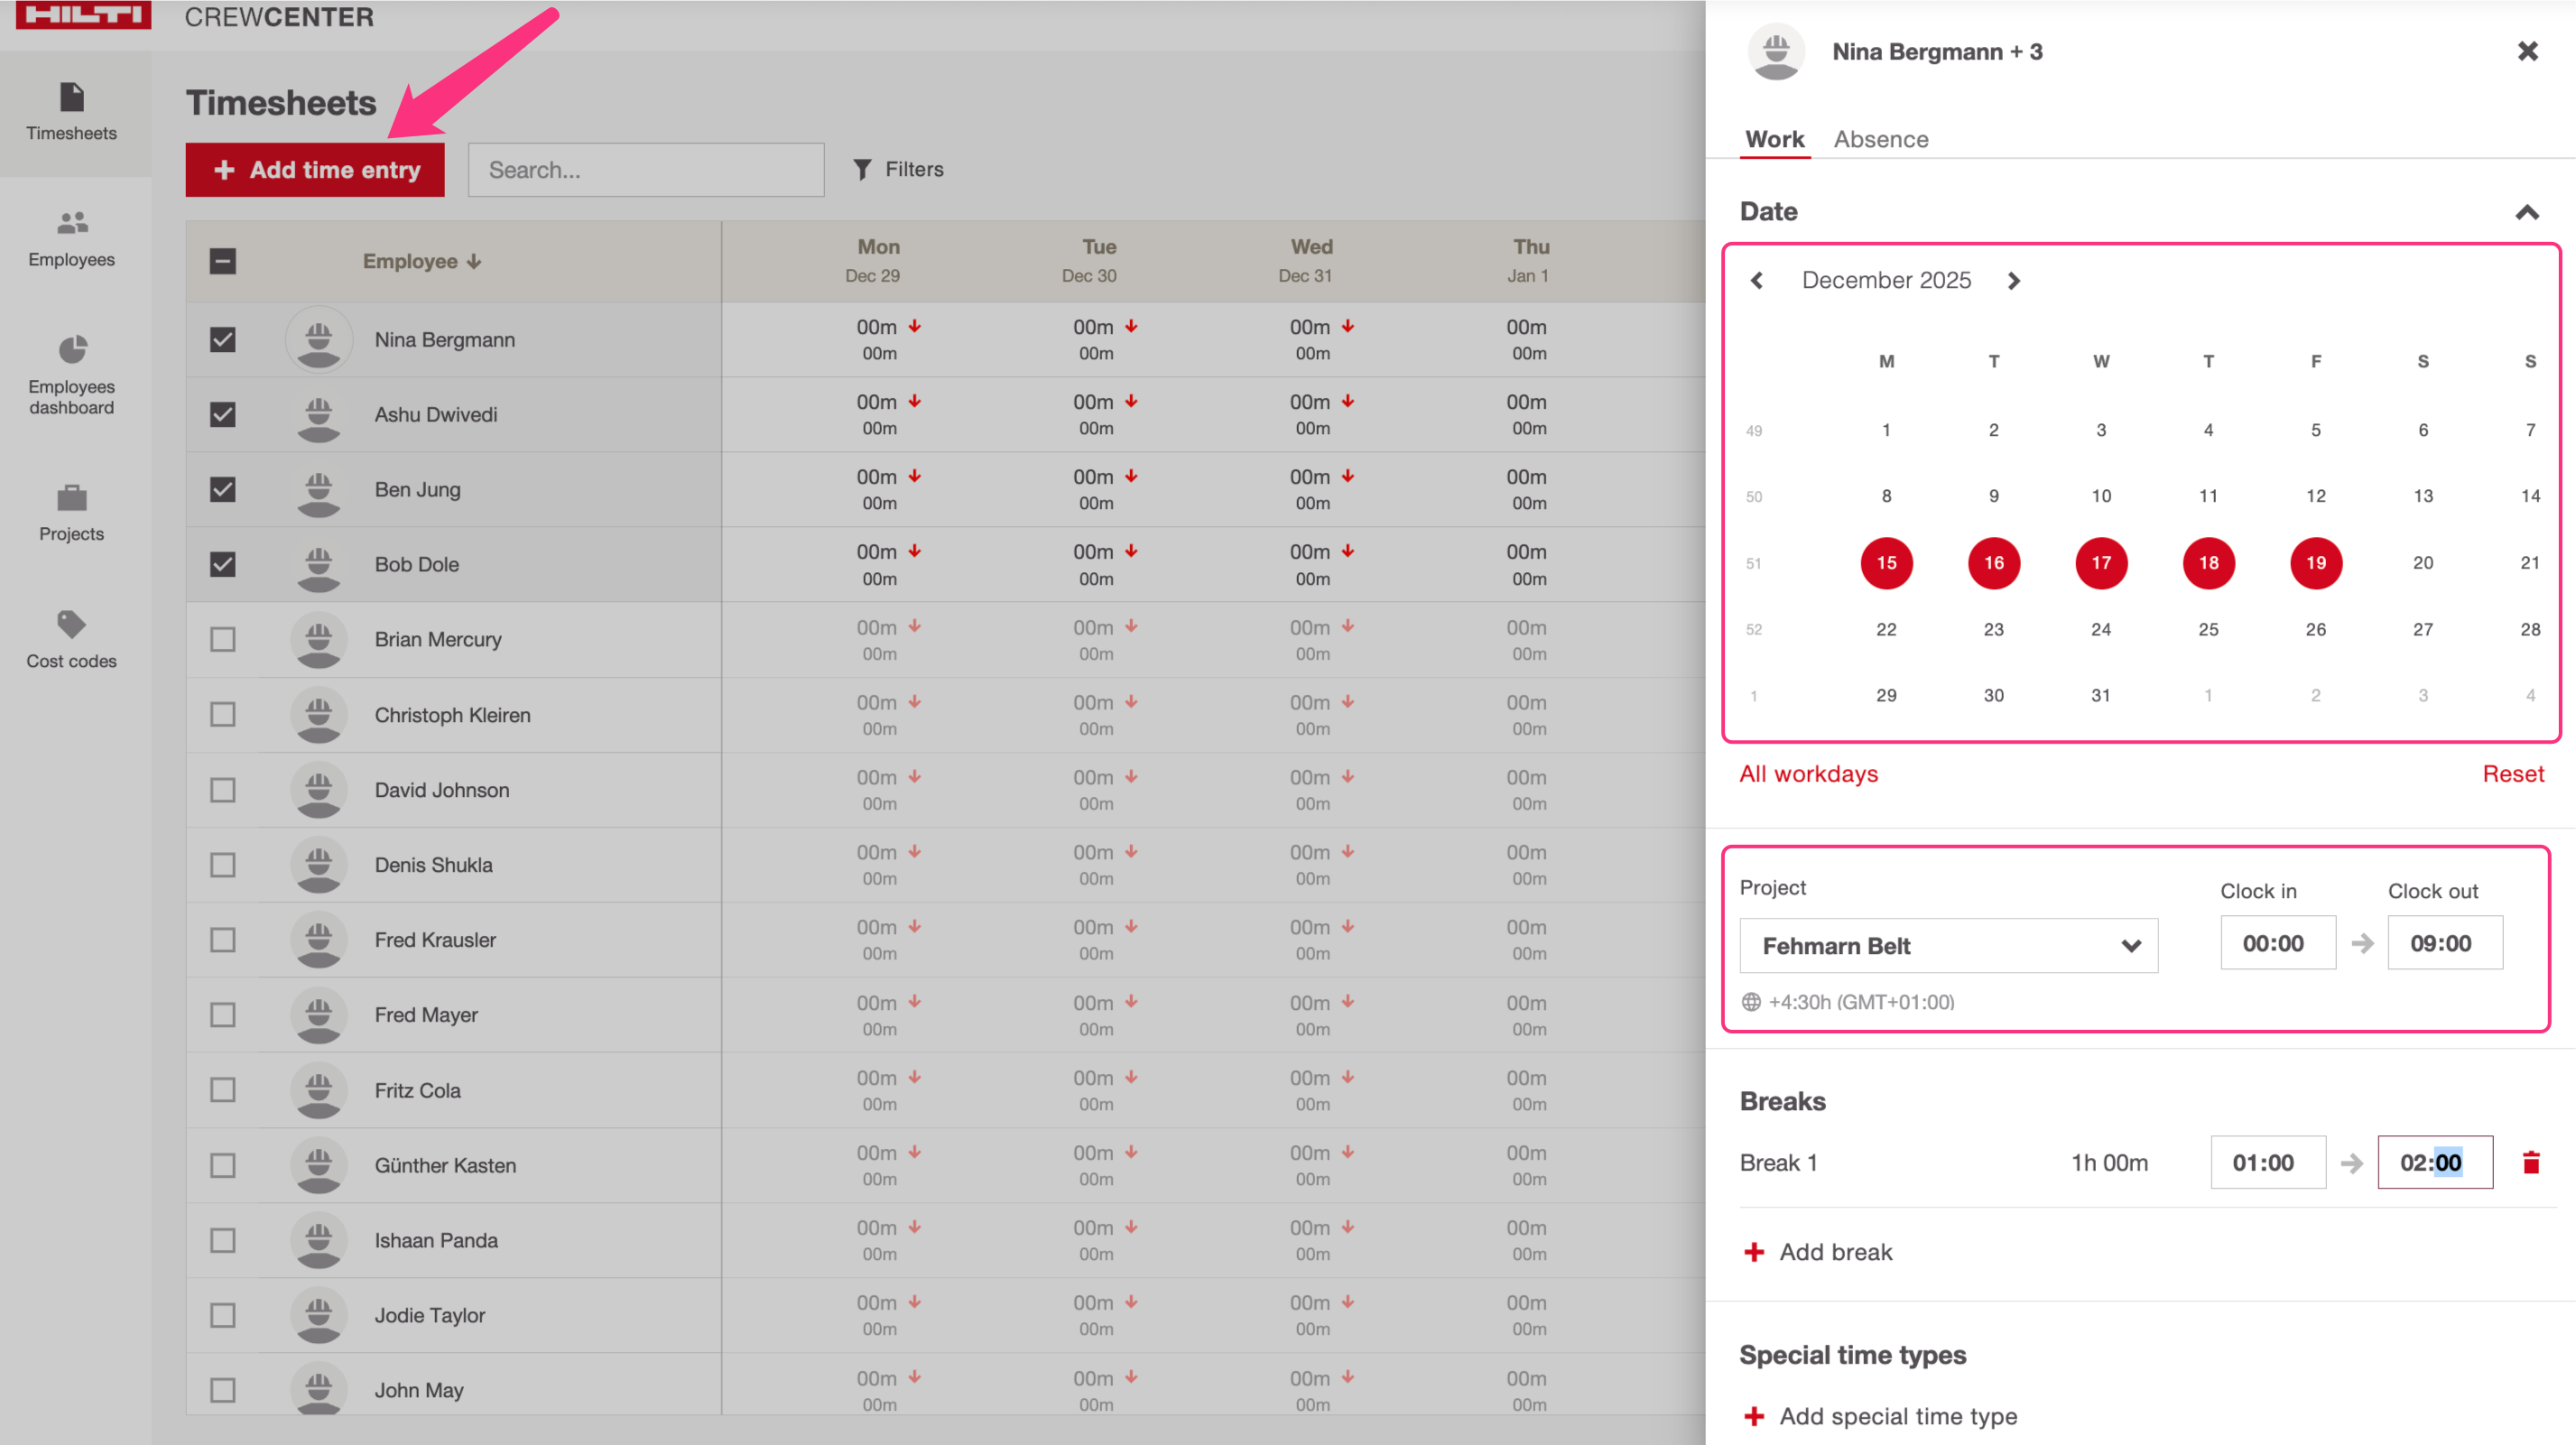2576x1445 pixels.
Task: Switch to the Absence tab
Action: coord(1880,139)
